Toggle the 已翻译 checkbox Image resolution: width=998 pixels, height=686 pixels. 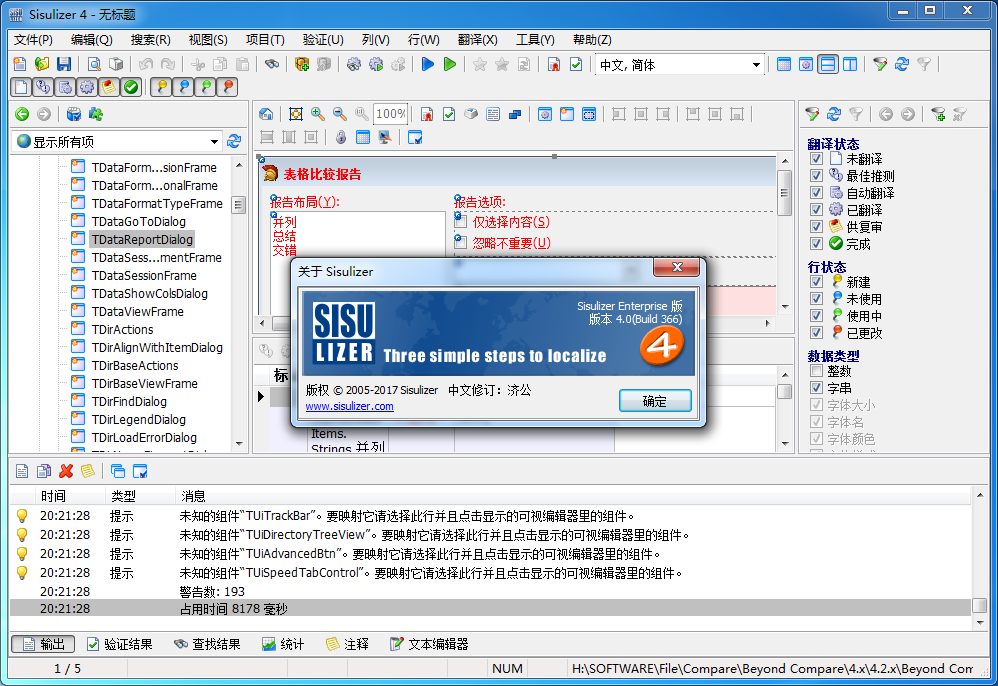coord(817,209)
